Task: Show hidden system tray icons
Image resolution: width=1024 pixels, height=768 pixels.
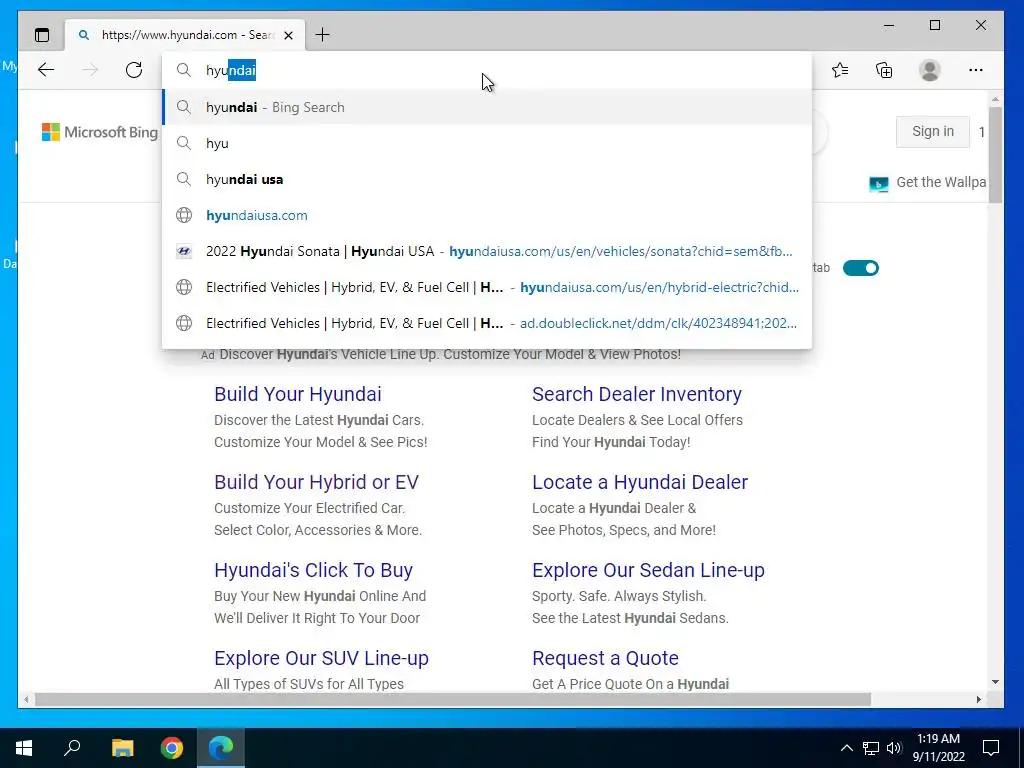Action: (846, 748)
